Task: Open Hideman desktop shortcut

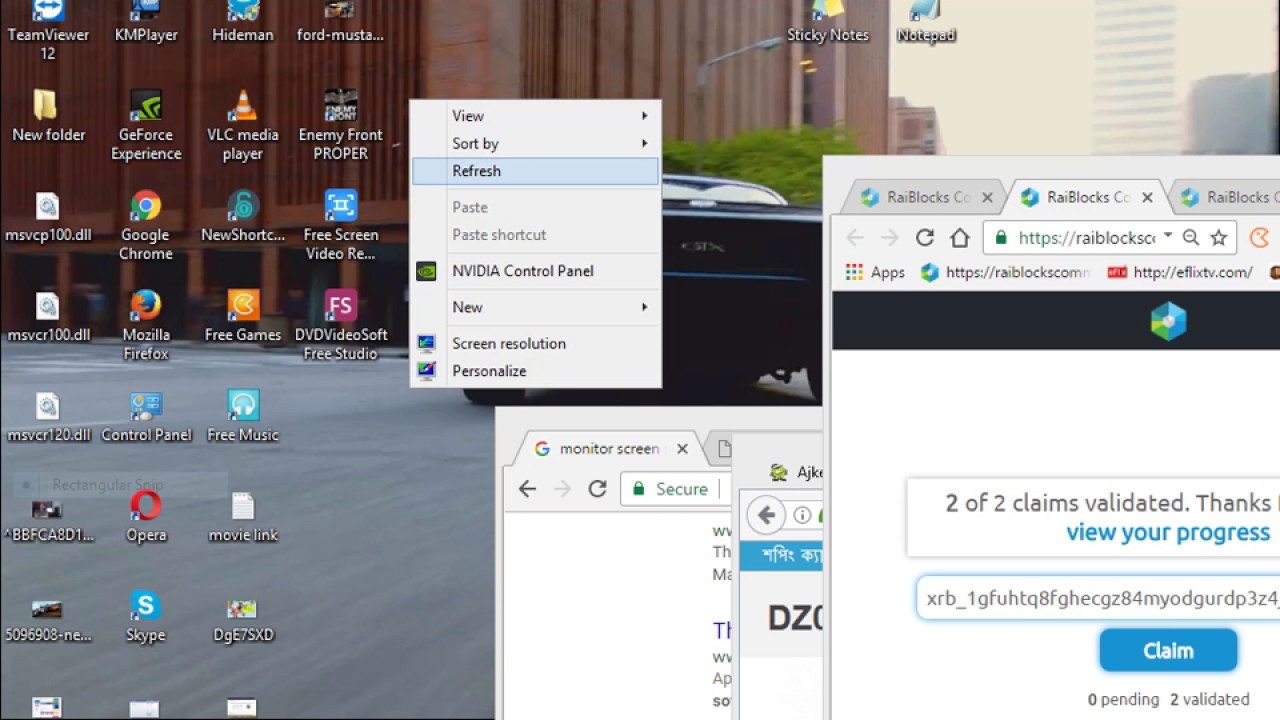Action: click(x=242, y=22)
